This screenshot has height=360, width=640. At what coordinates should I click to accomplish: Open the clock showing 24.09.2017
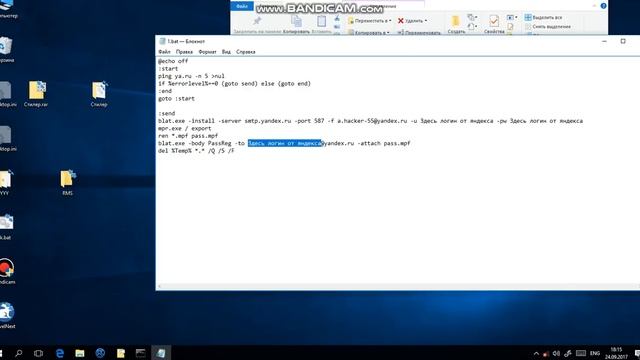[x=616, y=353]
